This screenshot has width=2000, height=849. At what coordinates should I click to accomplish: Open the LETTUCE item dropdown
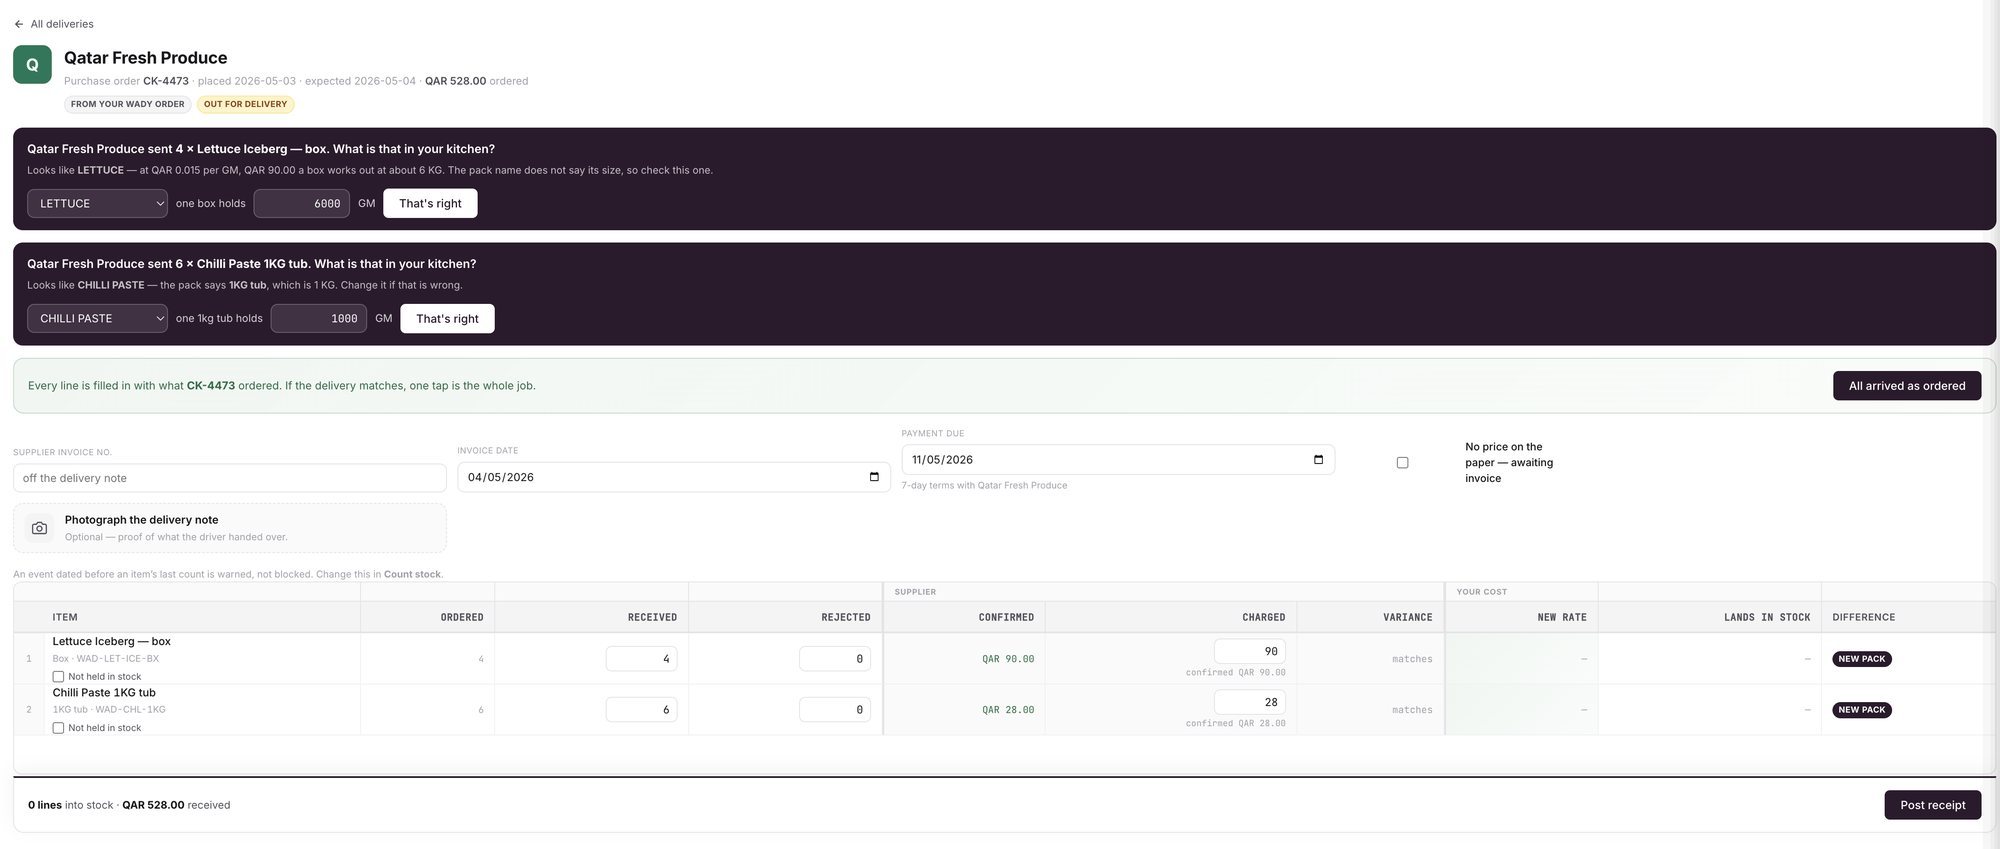point(97,204)
